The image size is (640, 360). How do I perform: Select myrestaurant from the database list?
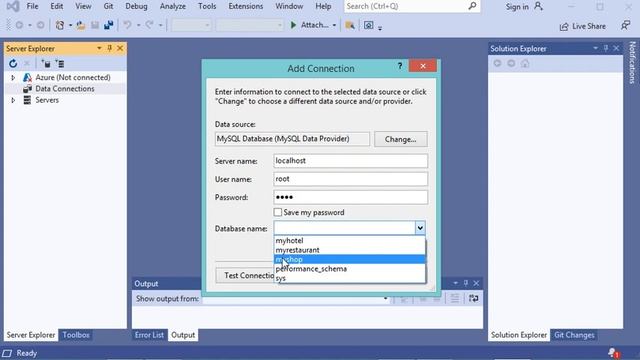tap(349, 250)
